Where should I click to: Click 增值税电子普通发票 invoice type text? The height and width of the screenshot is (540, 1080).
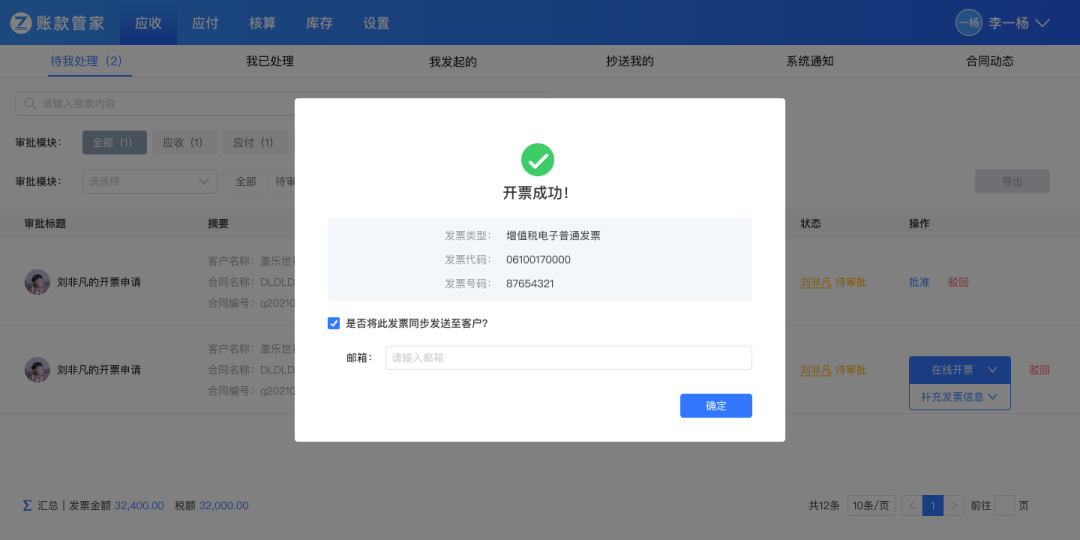click(553, 236)
